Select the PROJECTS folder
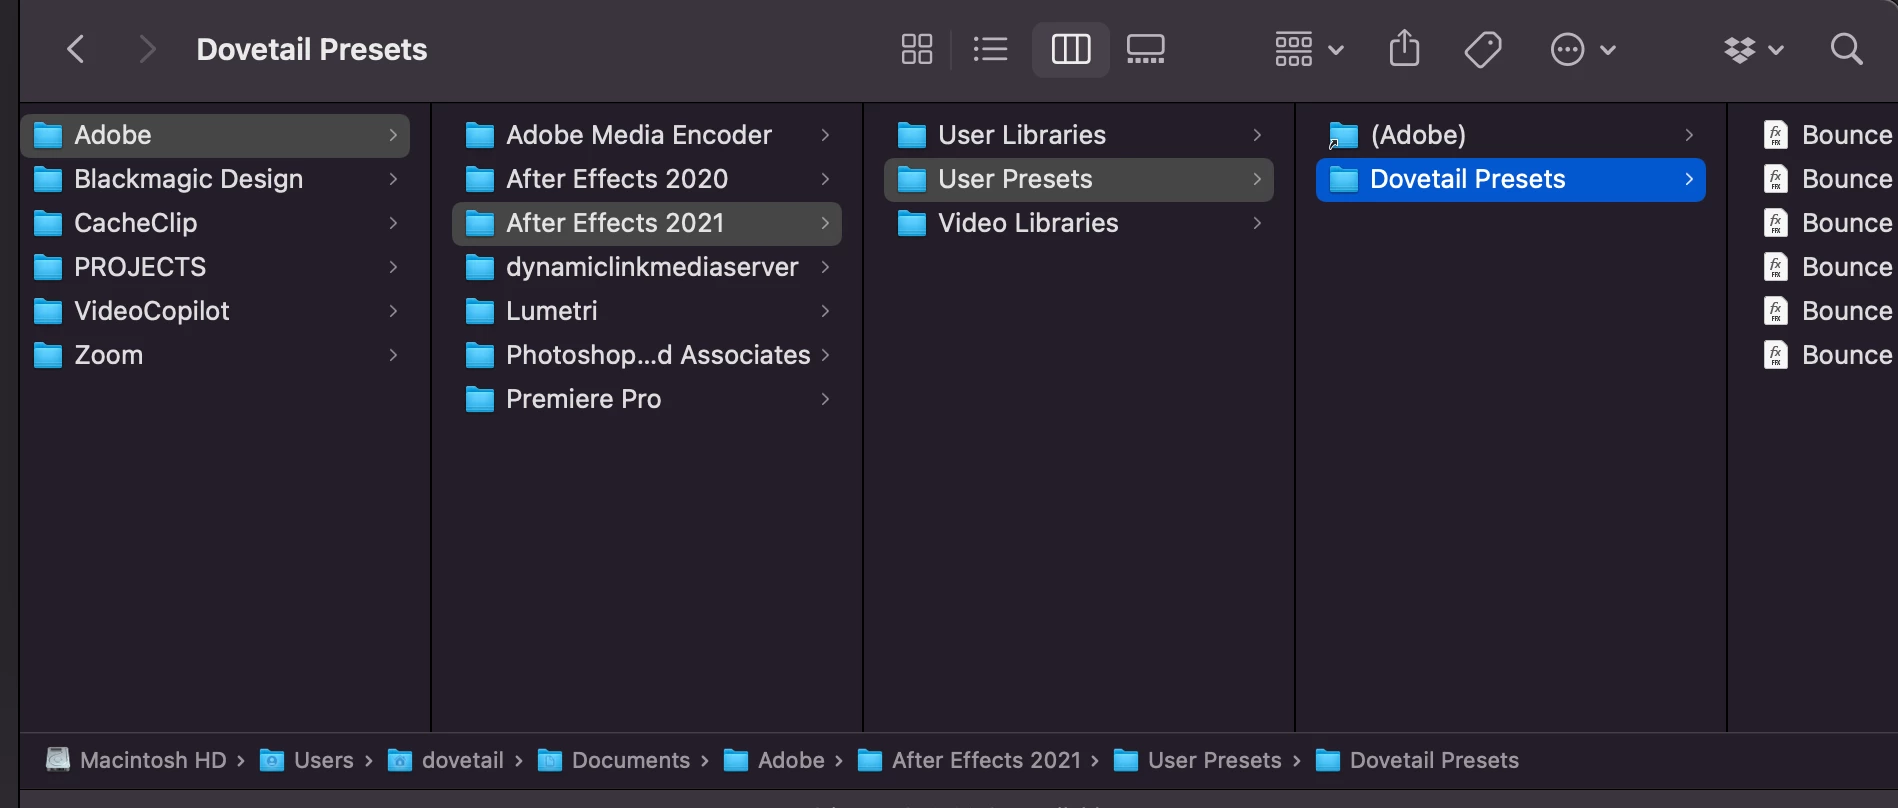 215,267
